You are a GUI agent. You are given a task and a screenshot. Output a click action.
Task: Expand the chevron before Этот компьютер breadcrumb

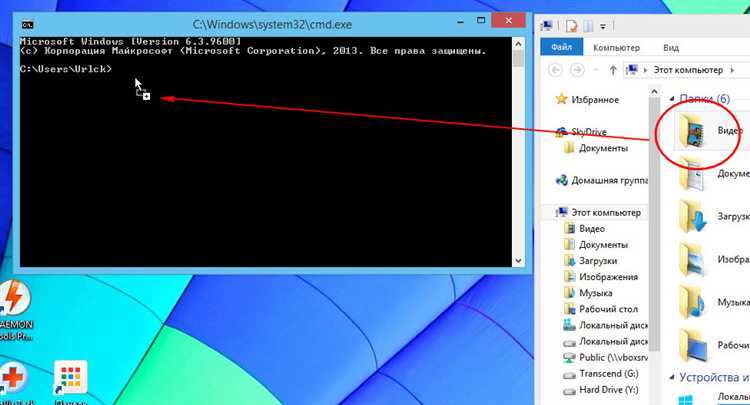(x=645, y=70)
